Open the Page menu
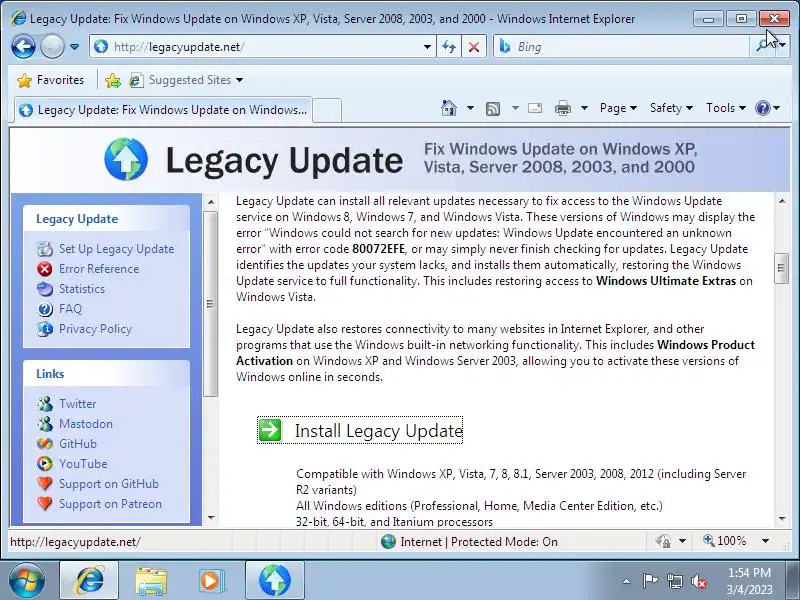This screenshot has height=600, width=800. click(618, 108)
